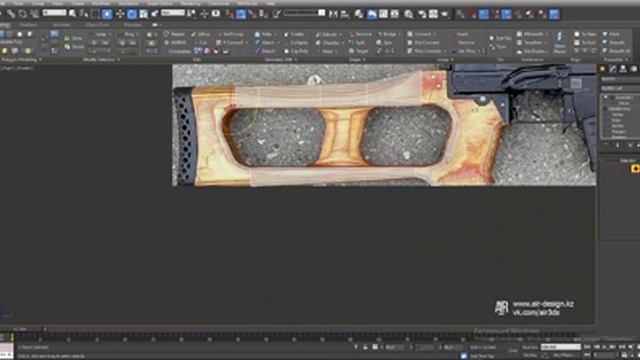
Task: Activate the Select and Rotate tool
Action: pos(132,14)
